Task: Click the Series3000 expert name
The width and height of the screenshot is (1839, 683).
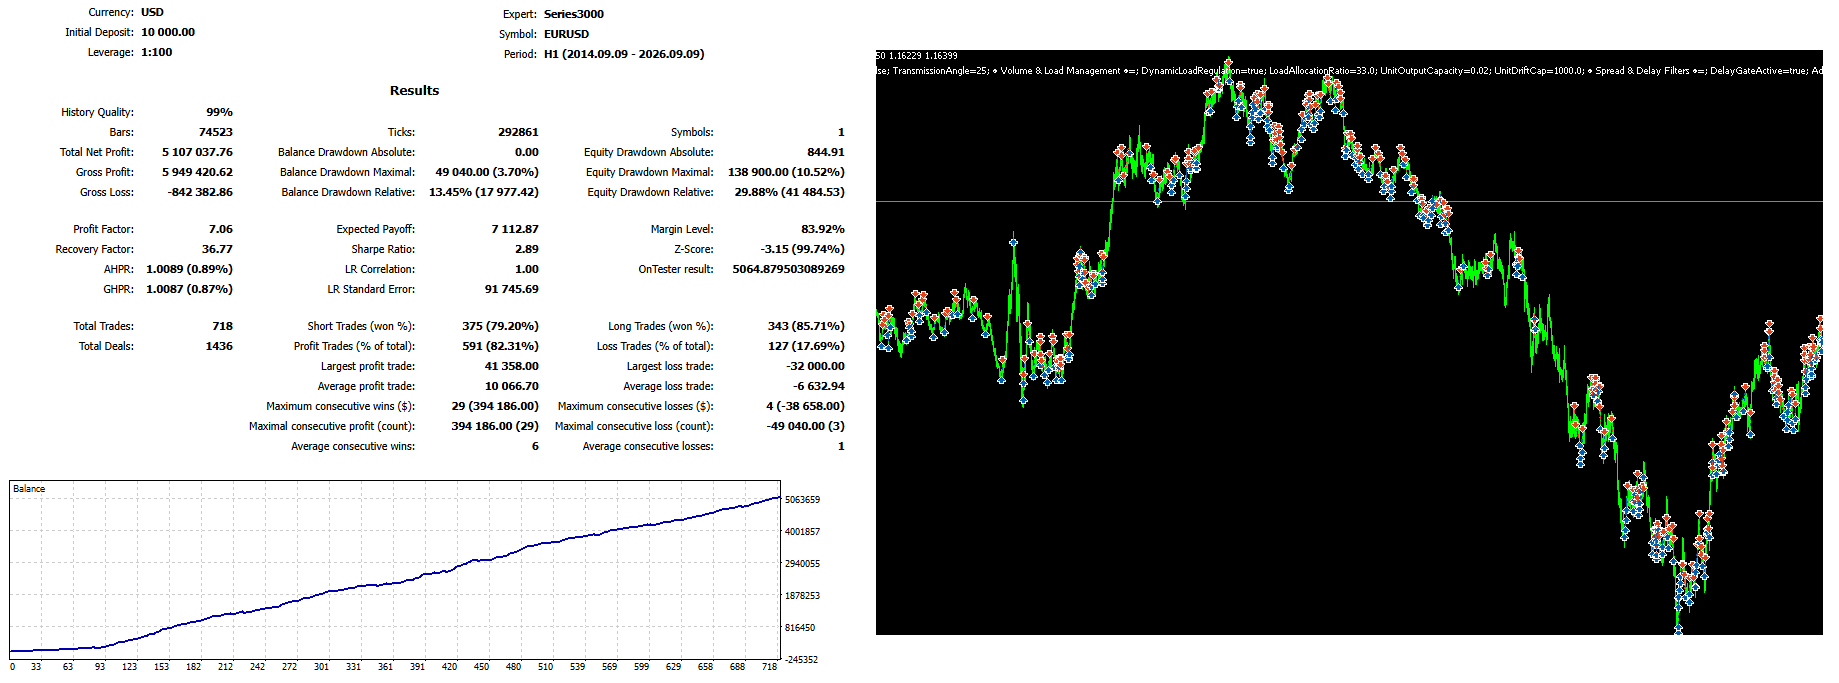Action: click(x=573, y=14)
